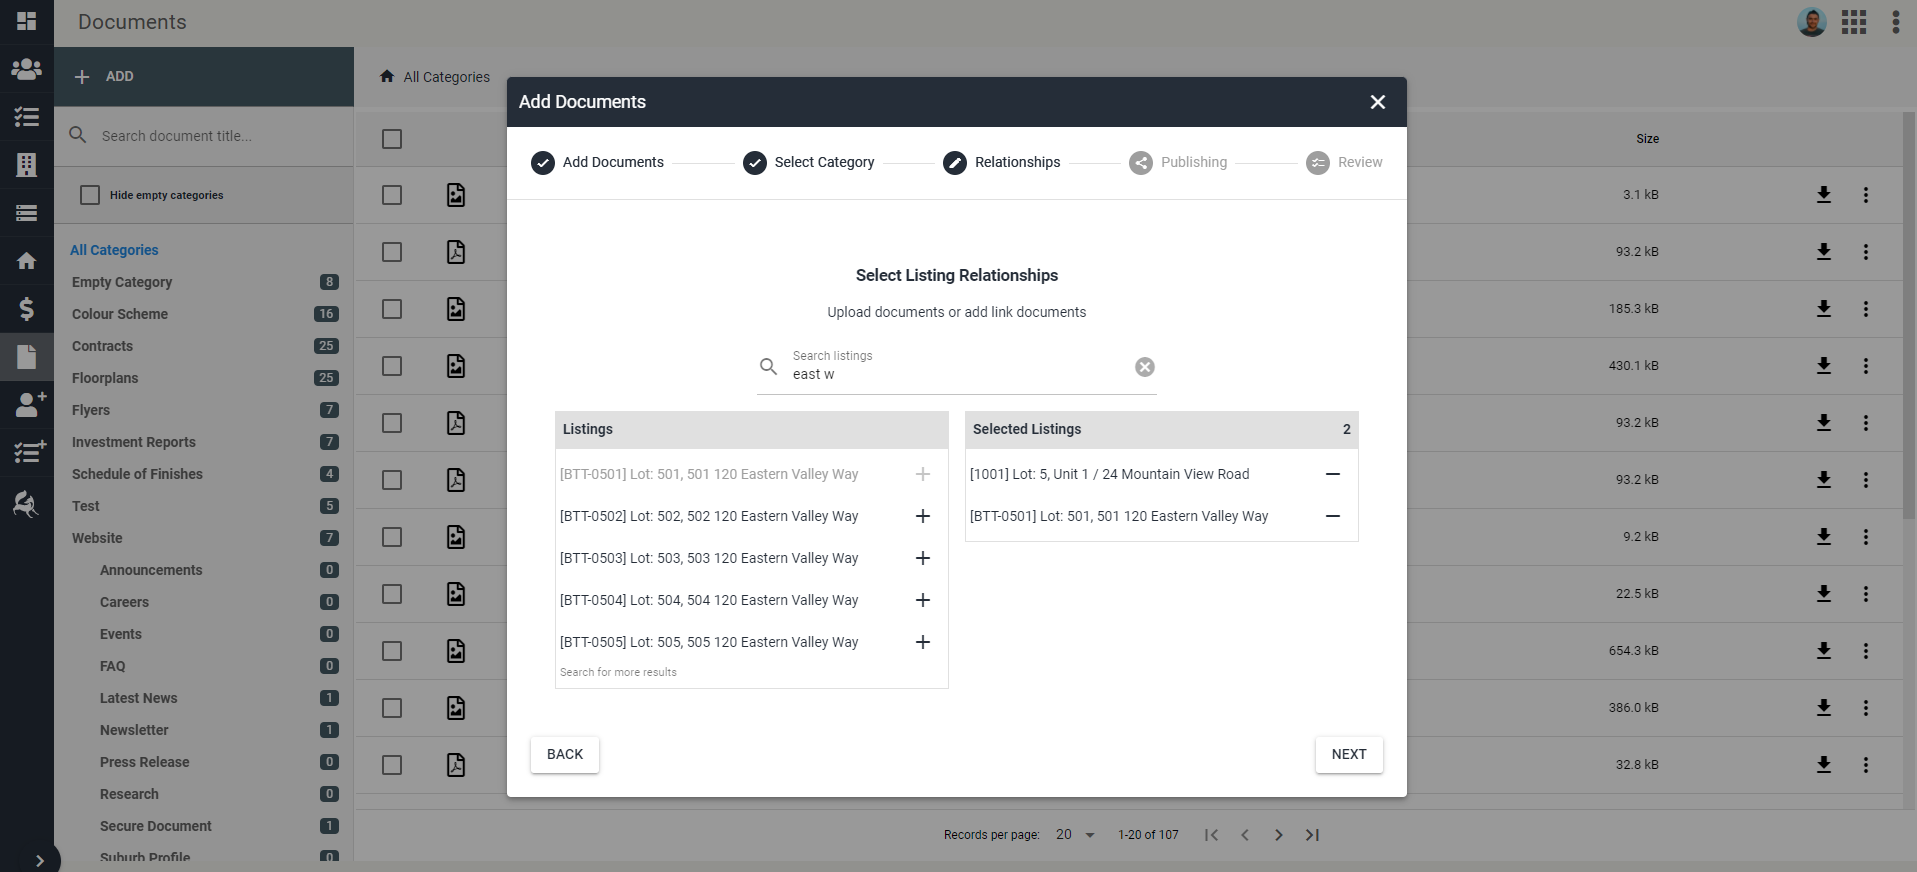
Task: Select the Colour Scheme category
Action: (x=120, y=314)
